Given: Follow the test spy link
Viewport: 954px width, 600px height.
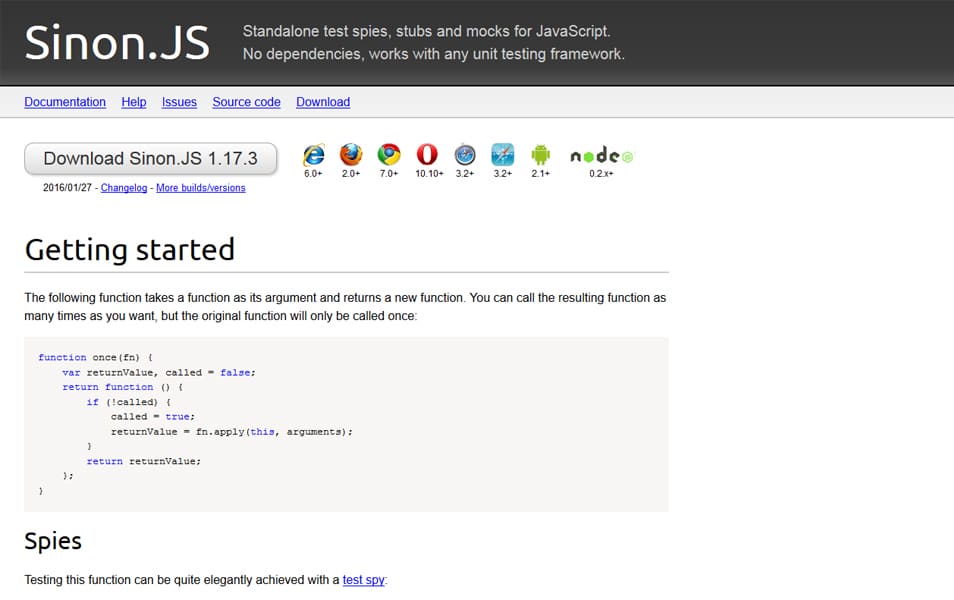Looking at the screenshot, I should (x=363, y=580).
